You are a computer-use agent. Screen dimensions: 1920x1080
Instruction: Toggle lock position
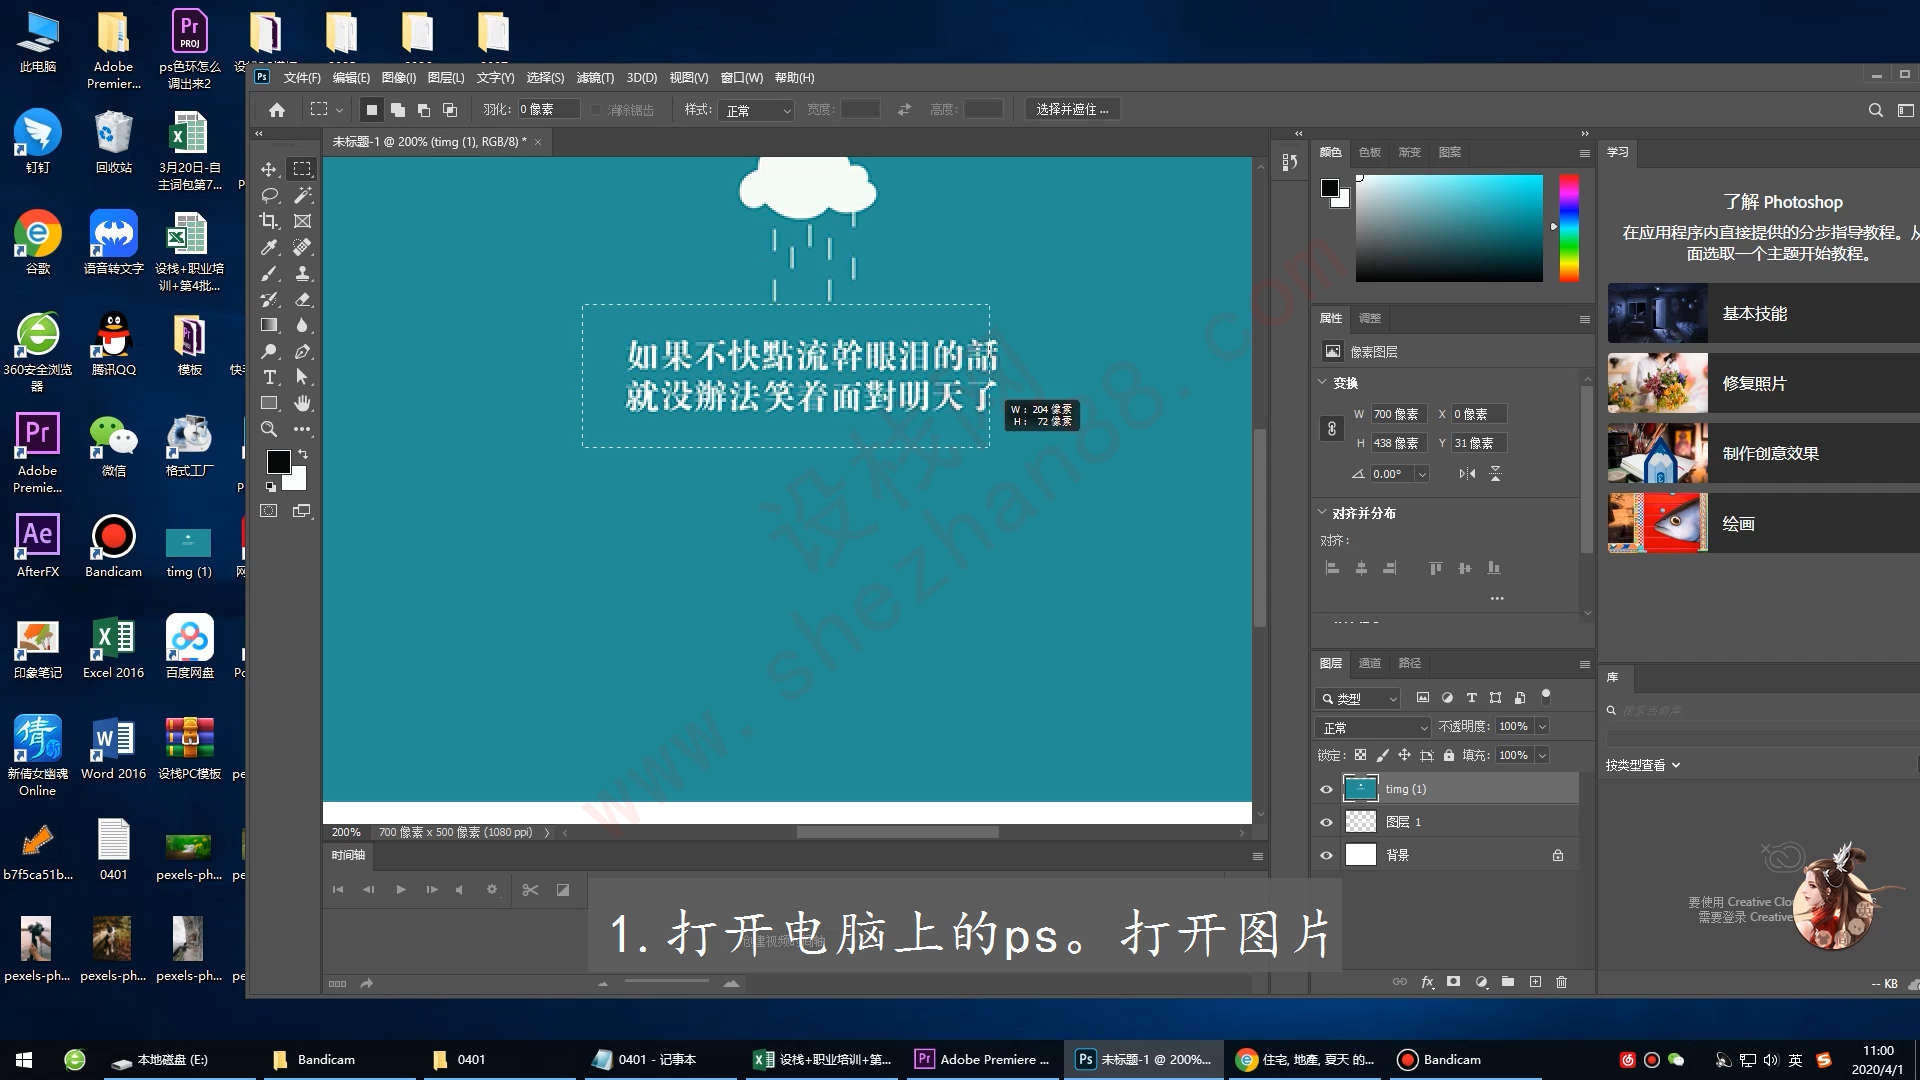tap(1404, 755)
